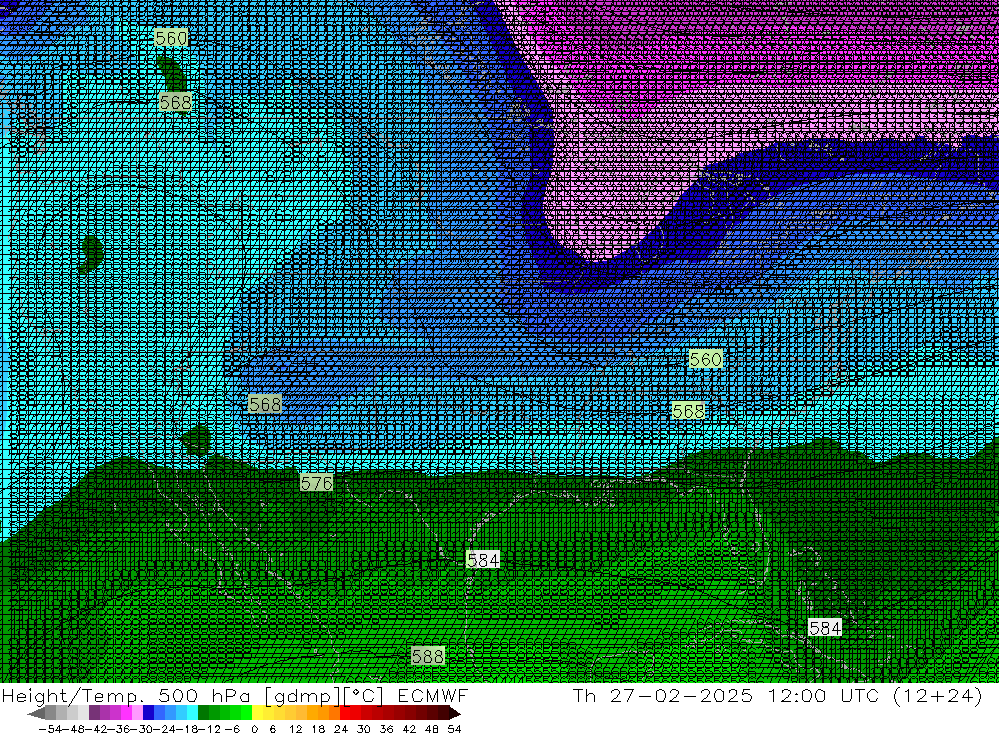The image size is (1000, 733).
Task: Click the bright yellow legend swatch above 0
Action: 258,713
